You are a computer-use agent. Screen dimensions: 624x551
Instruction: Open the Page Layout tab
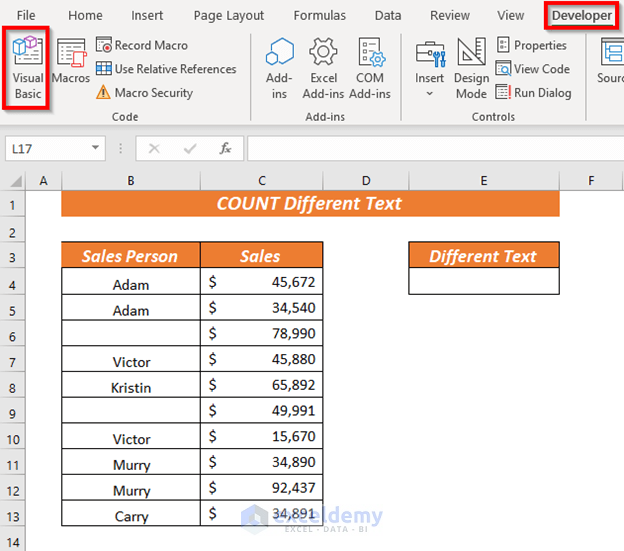(x=229, y=15)
